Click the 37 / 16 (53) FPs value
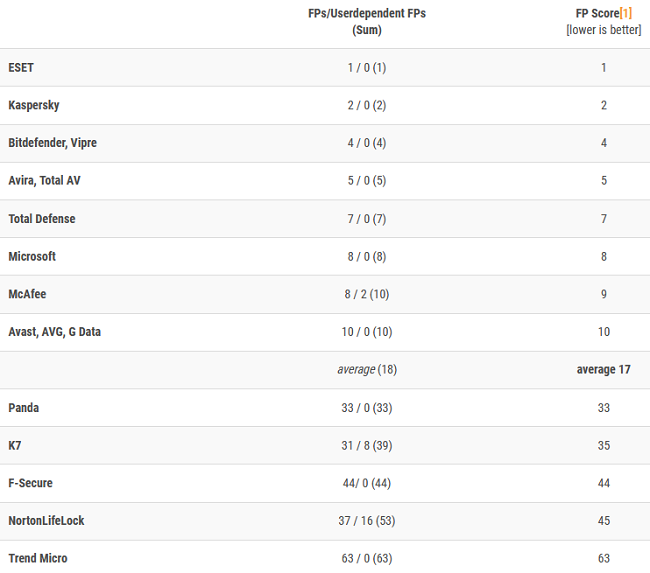 (x=367, y=521)
